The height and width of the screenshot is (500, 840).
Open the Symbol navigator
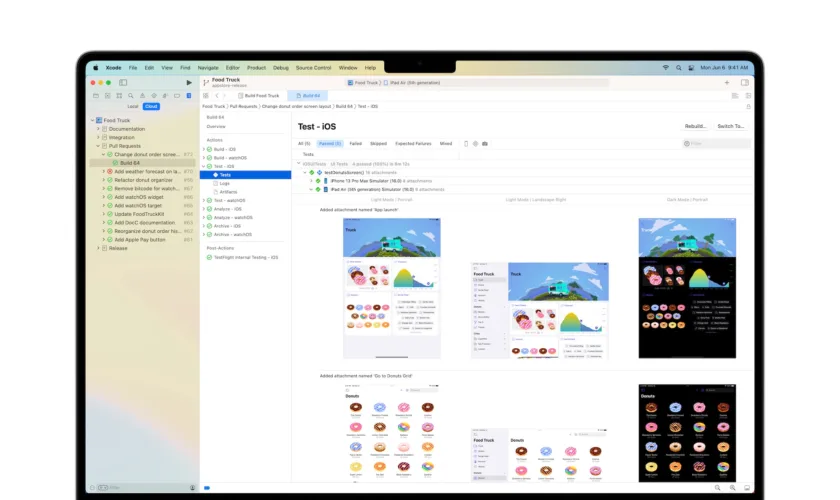pyautogui.click(x=119, y=95)
